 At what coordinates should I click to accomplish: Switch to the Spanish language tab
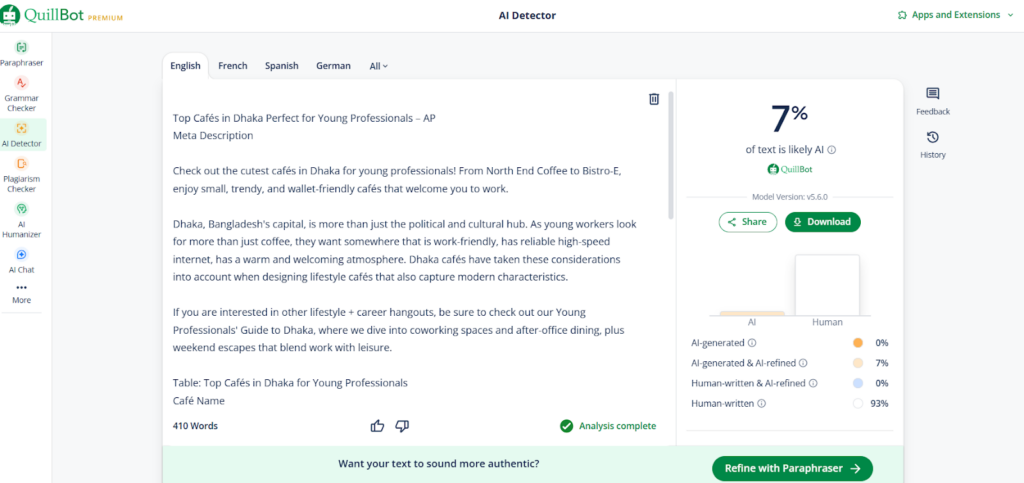tap(281, 66)
